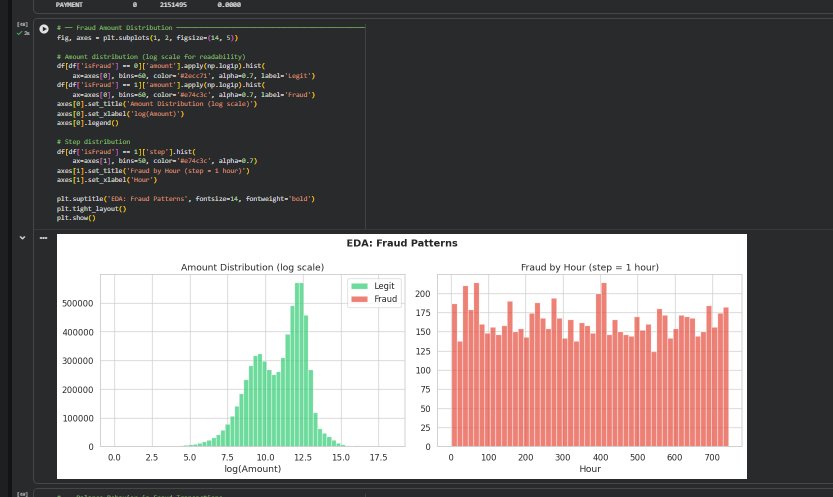Click the log(Amount) axis label
833x497 pixels.
252,469
